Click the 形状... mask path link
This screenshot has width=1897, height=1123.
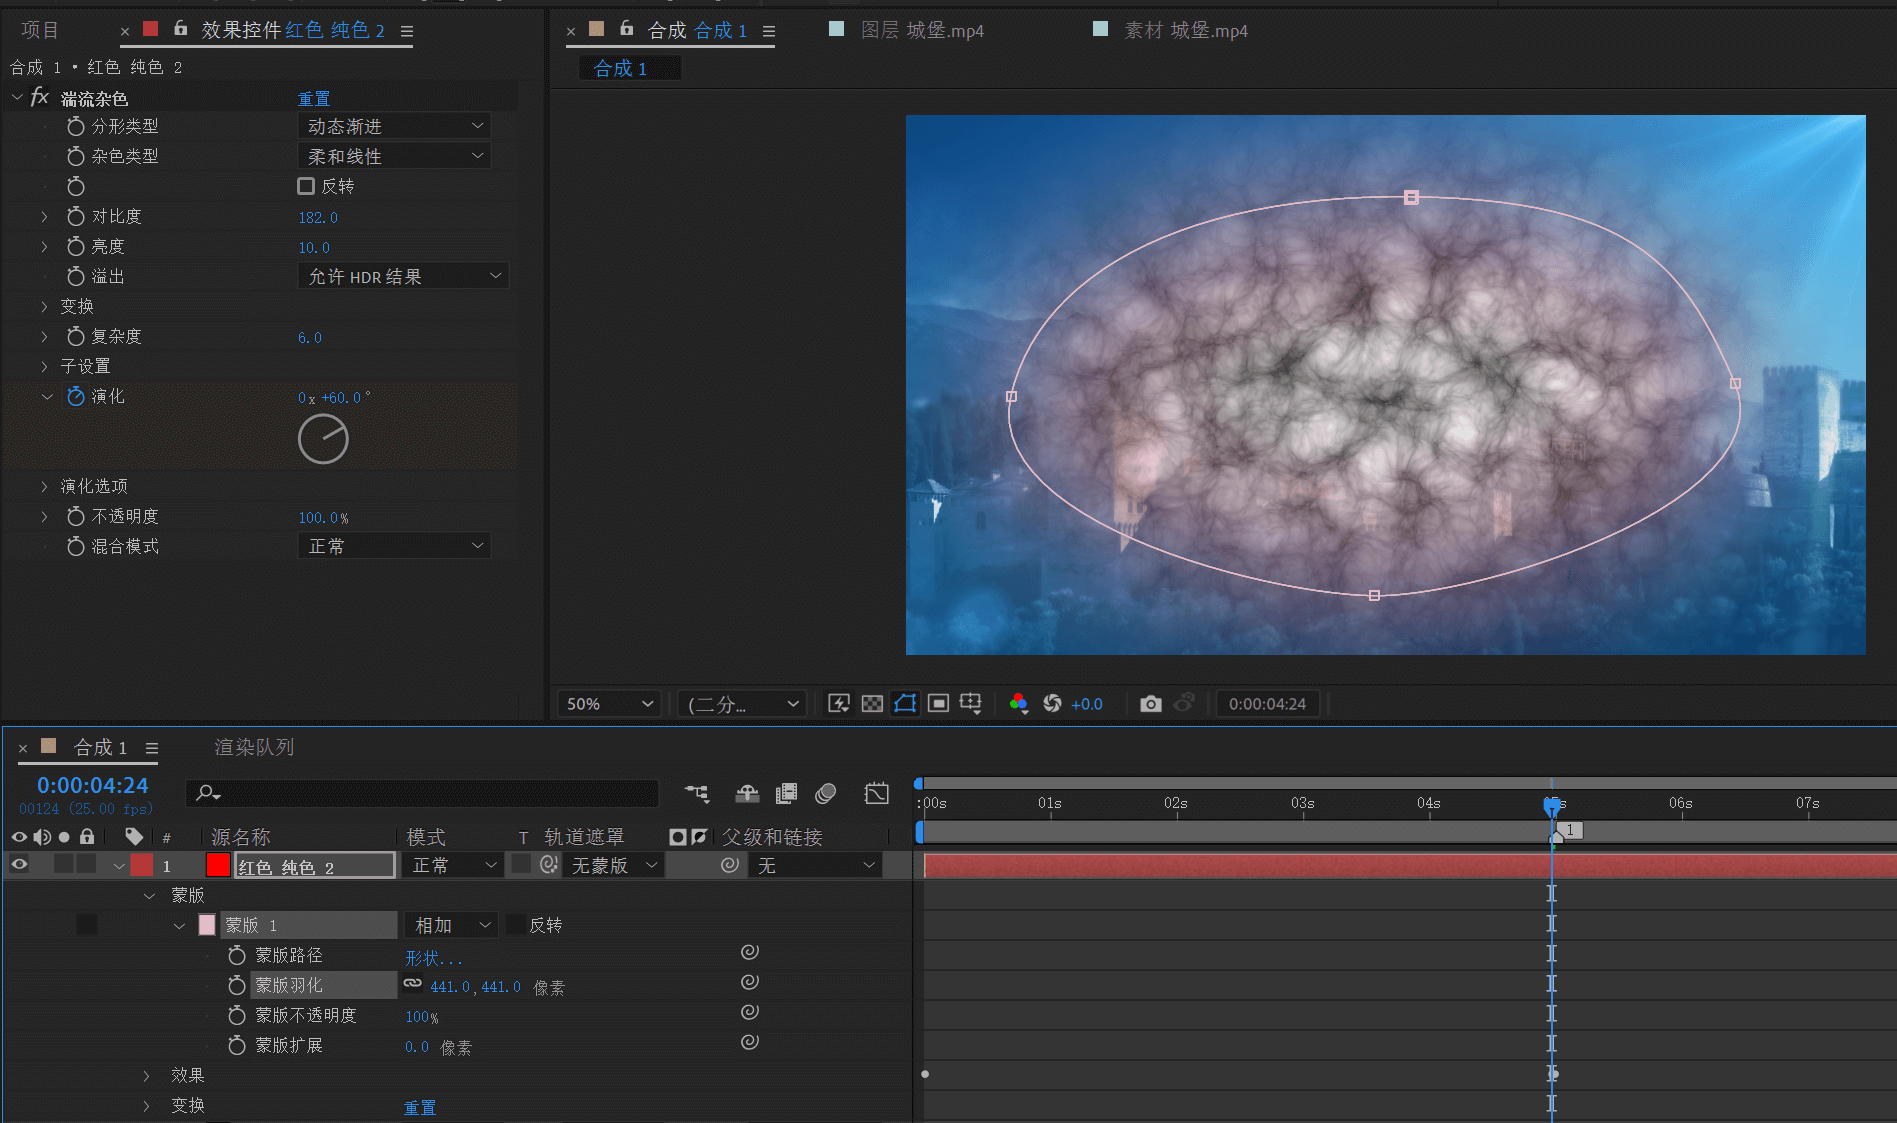tap(433, 957)
